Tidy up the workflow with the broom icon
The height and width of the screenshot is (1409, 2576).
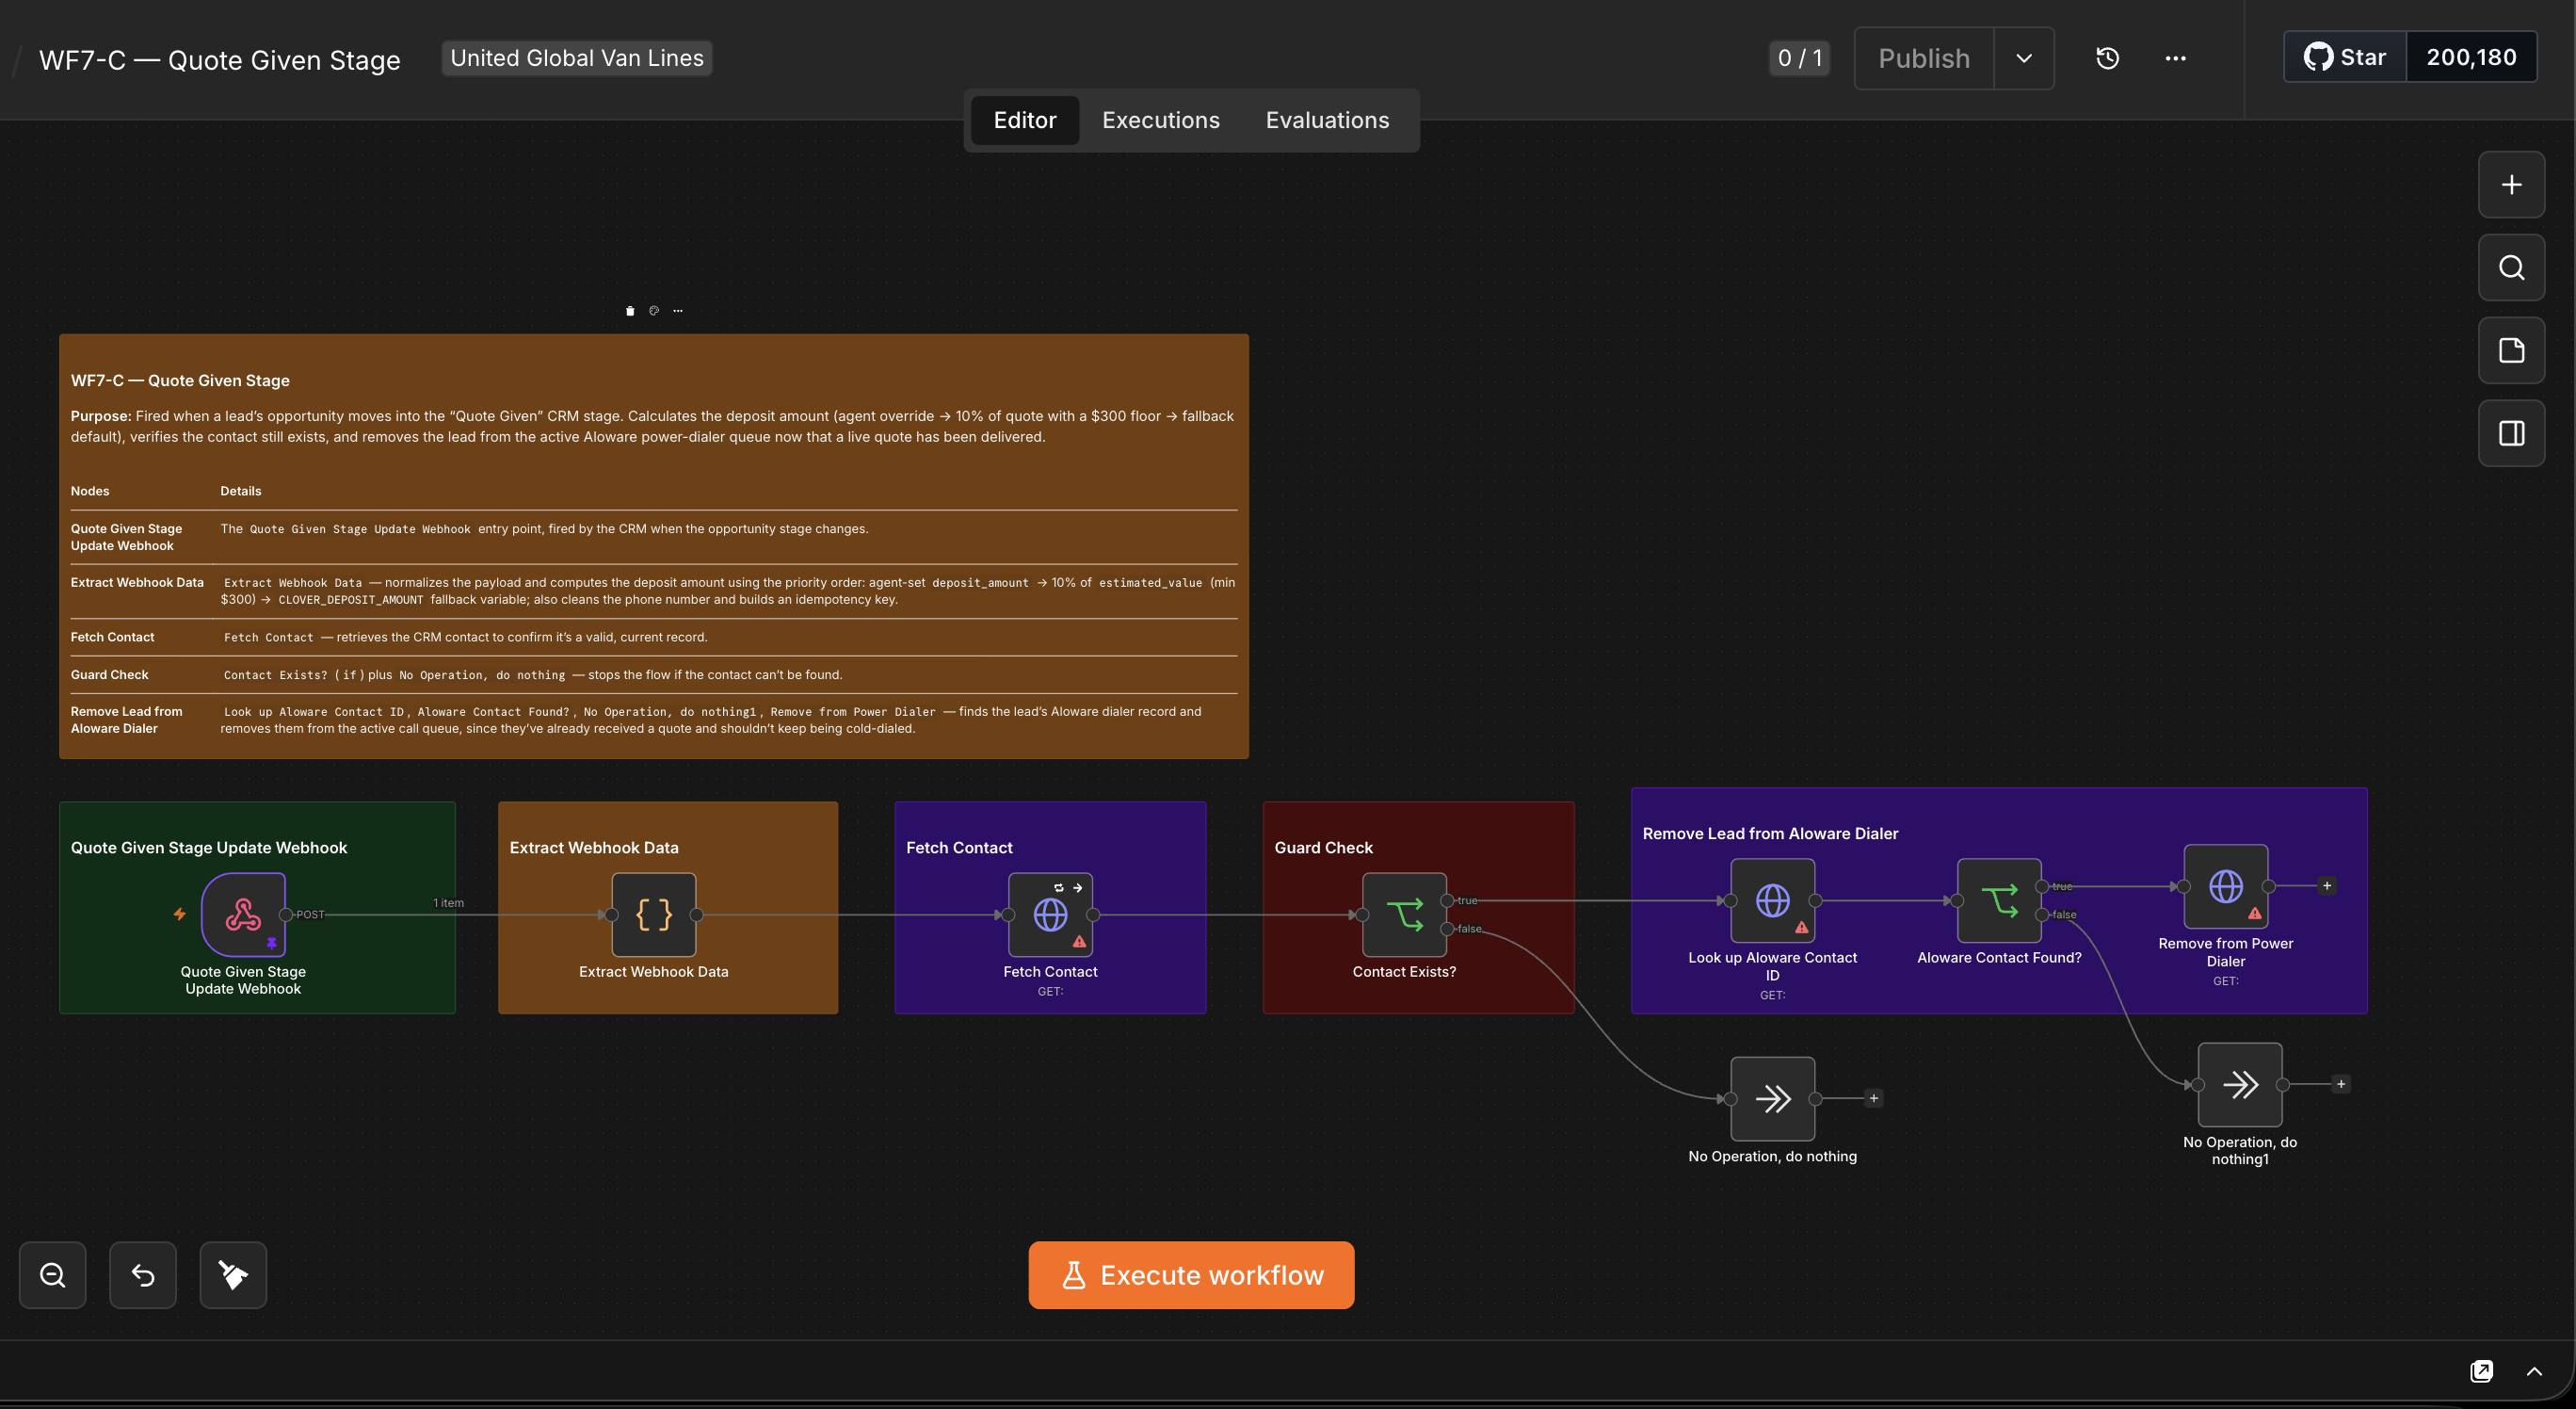(233, 1275)
